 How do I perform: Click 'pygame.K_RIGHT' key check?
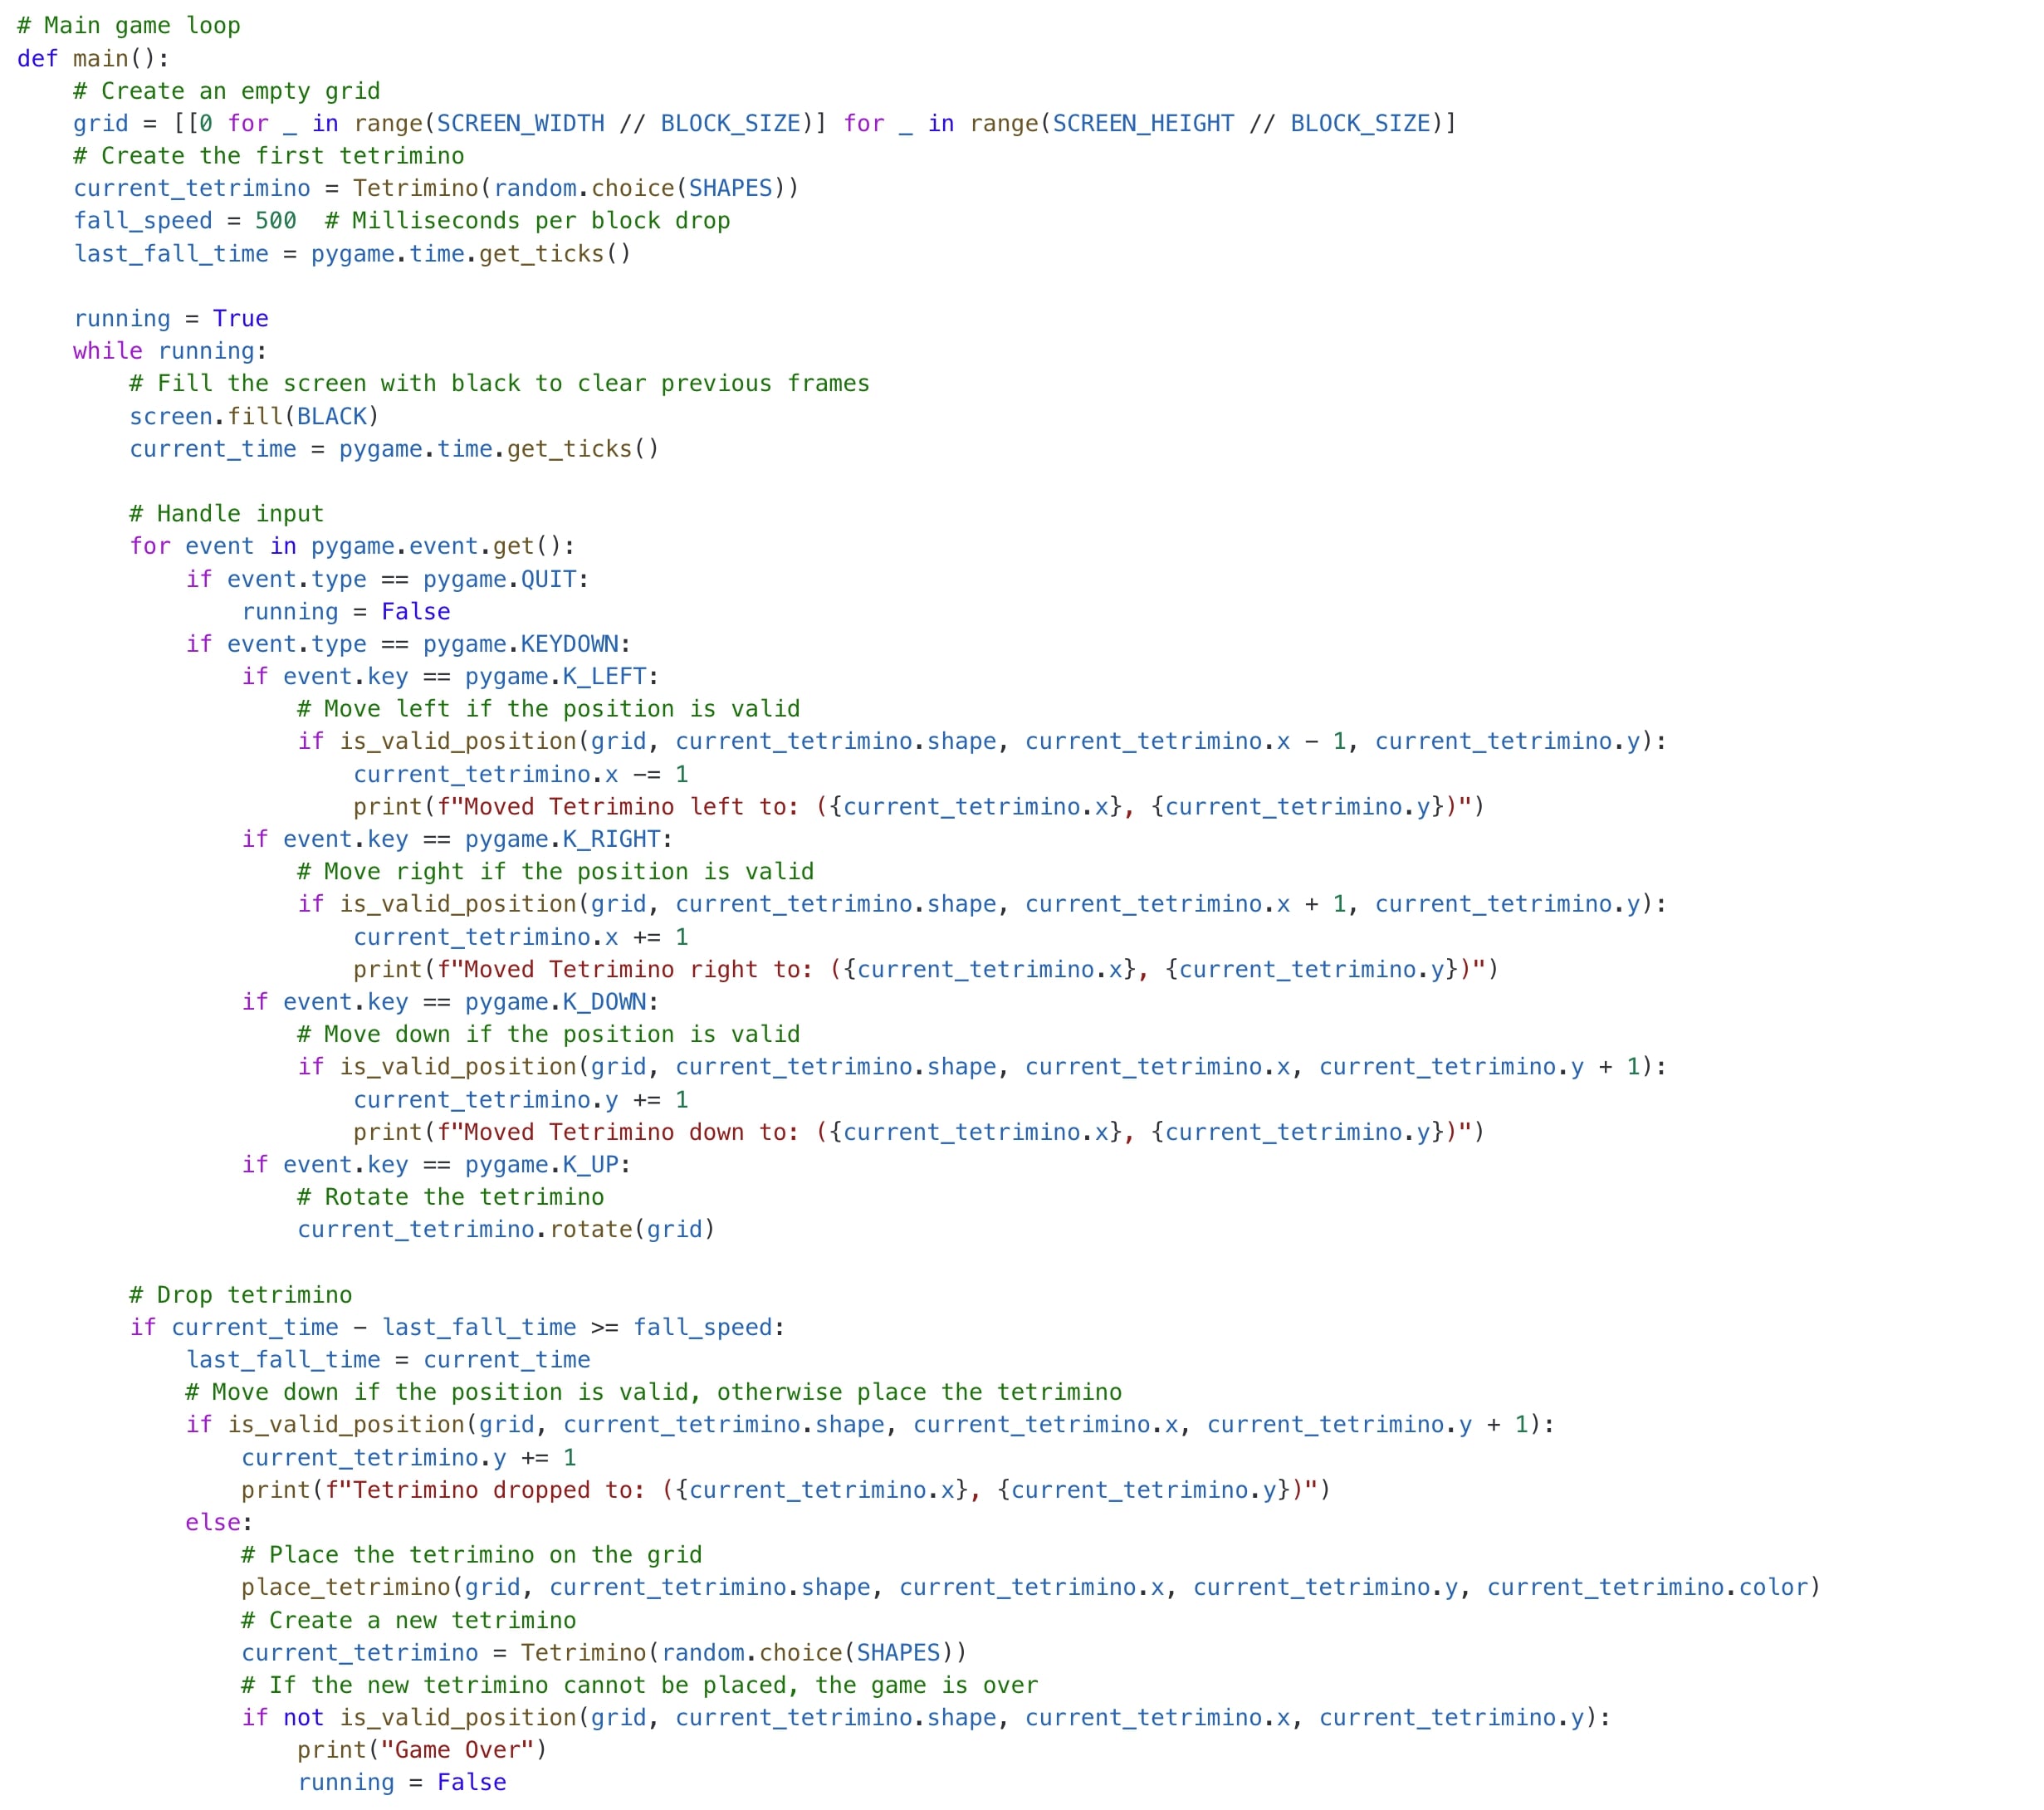pos(563,839)
